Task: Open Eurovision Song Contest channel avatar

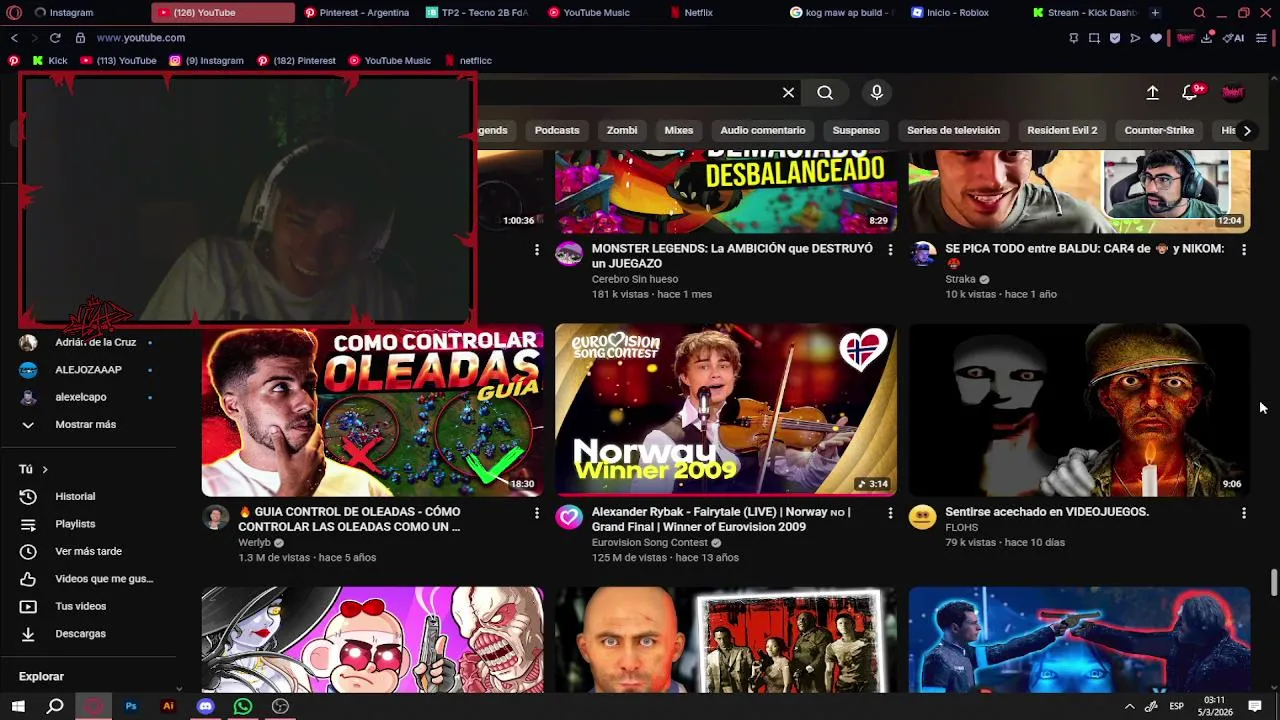Action: coord(569,517)
